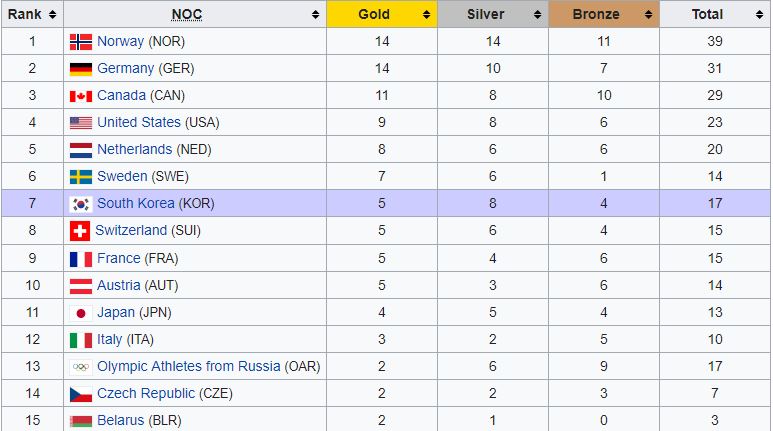Viewport: 773px width, 431px height.
Task: Click the Switzerland flag icon
Action: point(81,231)
